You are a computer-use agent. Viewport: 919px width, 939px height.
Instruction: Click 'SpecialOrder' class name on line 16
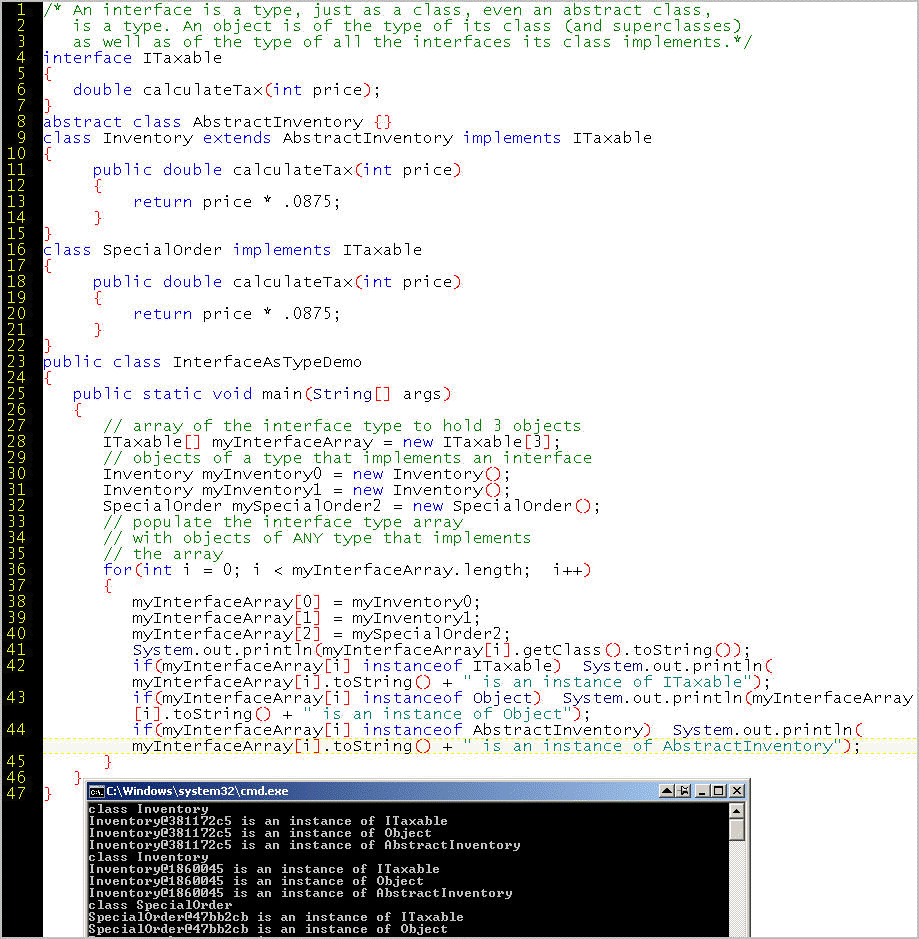[162, 250]
